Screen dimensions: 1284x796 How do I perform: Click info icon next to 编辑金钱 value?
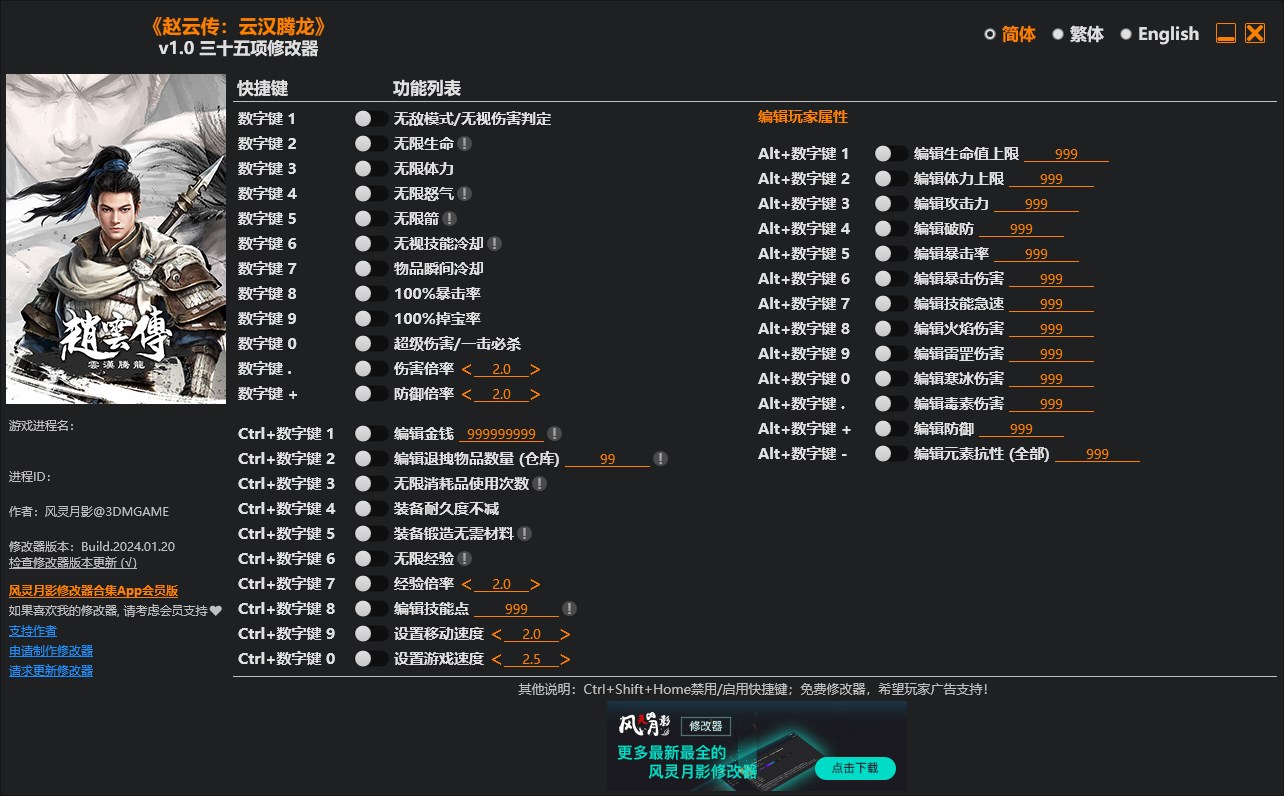click(554, 434)
